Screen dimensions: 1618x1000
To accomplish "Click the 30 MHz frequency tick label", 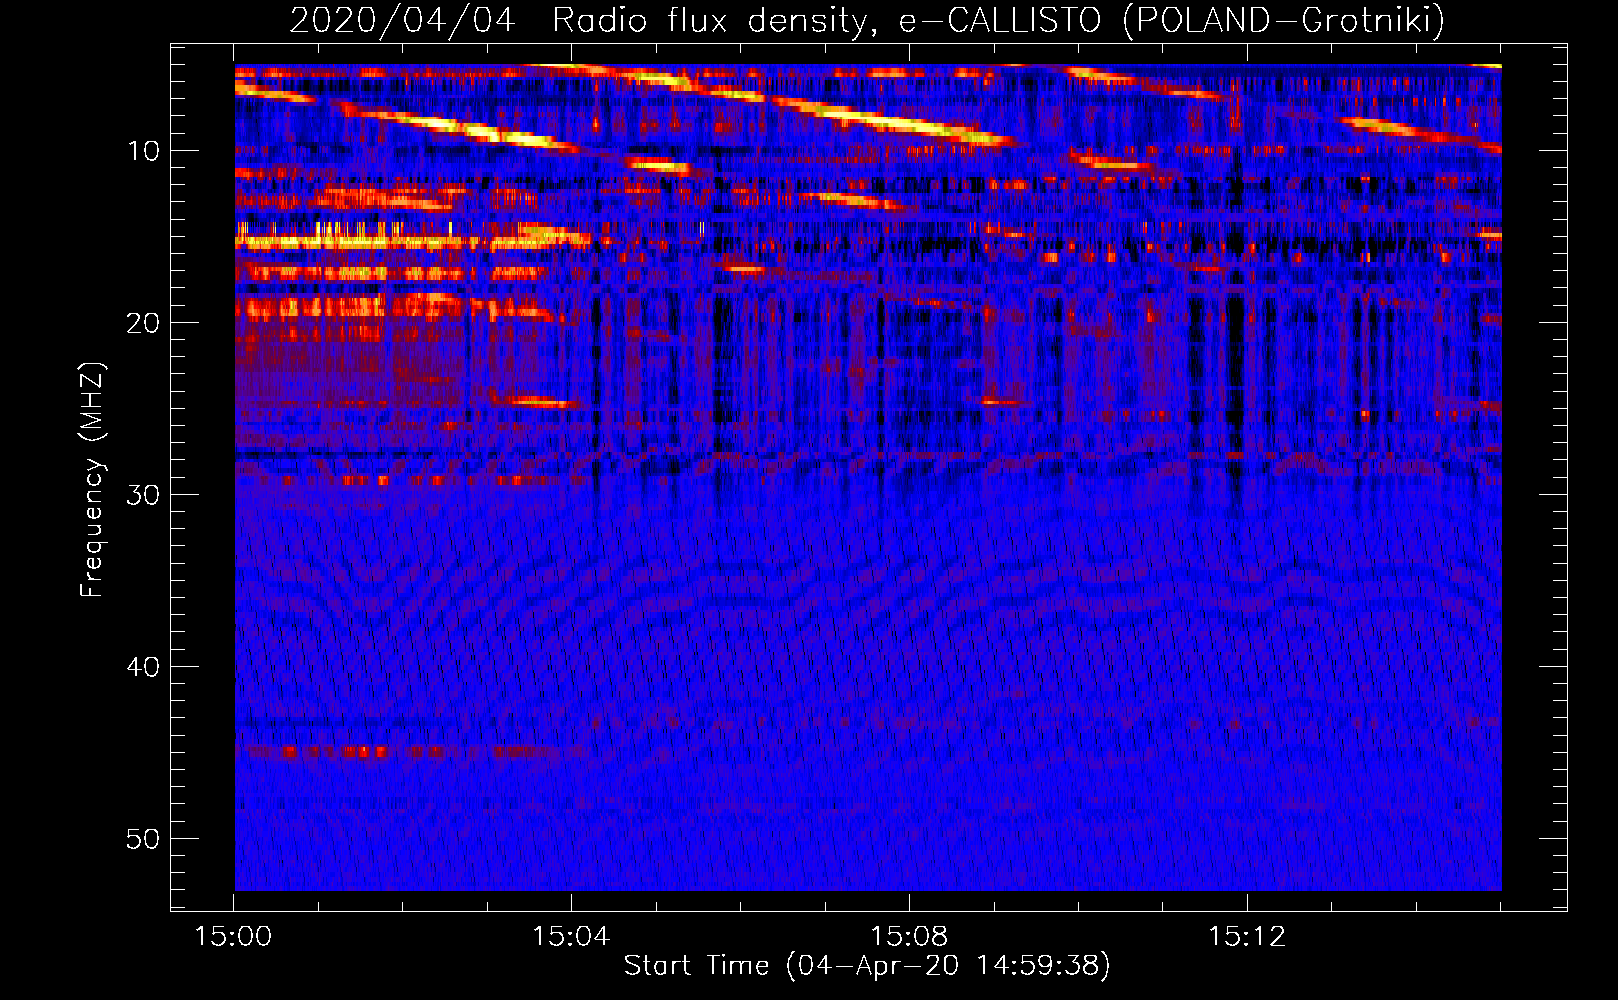I will [x=144, y=495].
